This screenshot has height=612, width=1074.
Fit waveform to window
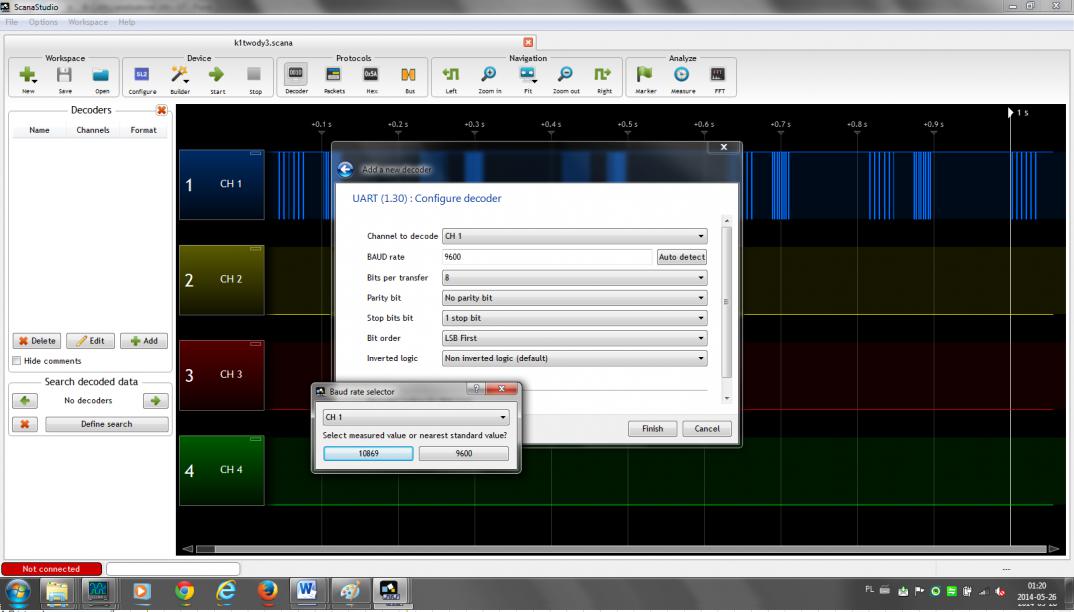(527, 75)
